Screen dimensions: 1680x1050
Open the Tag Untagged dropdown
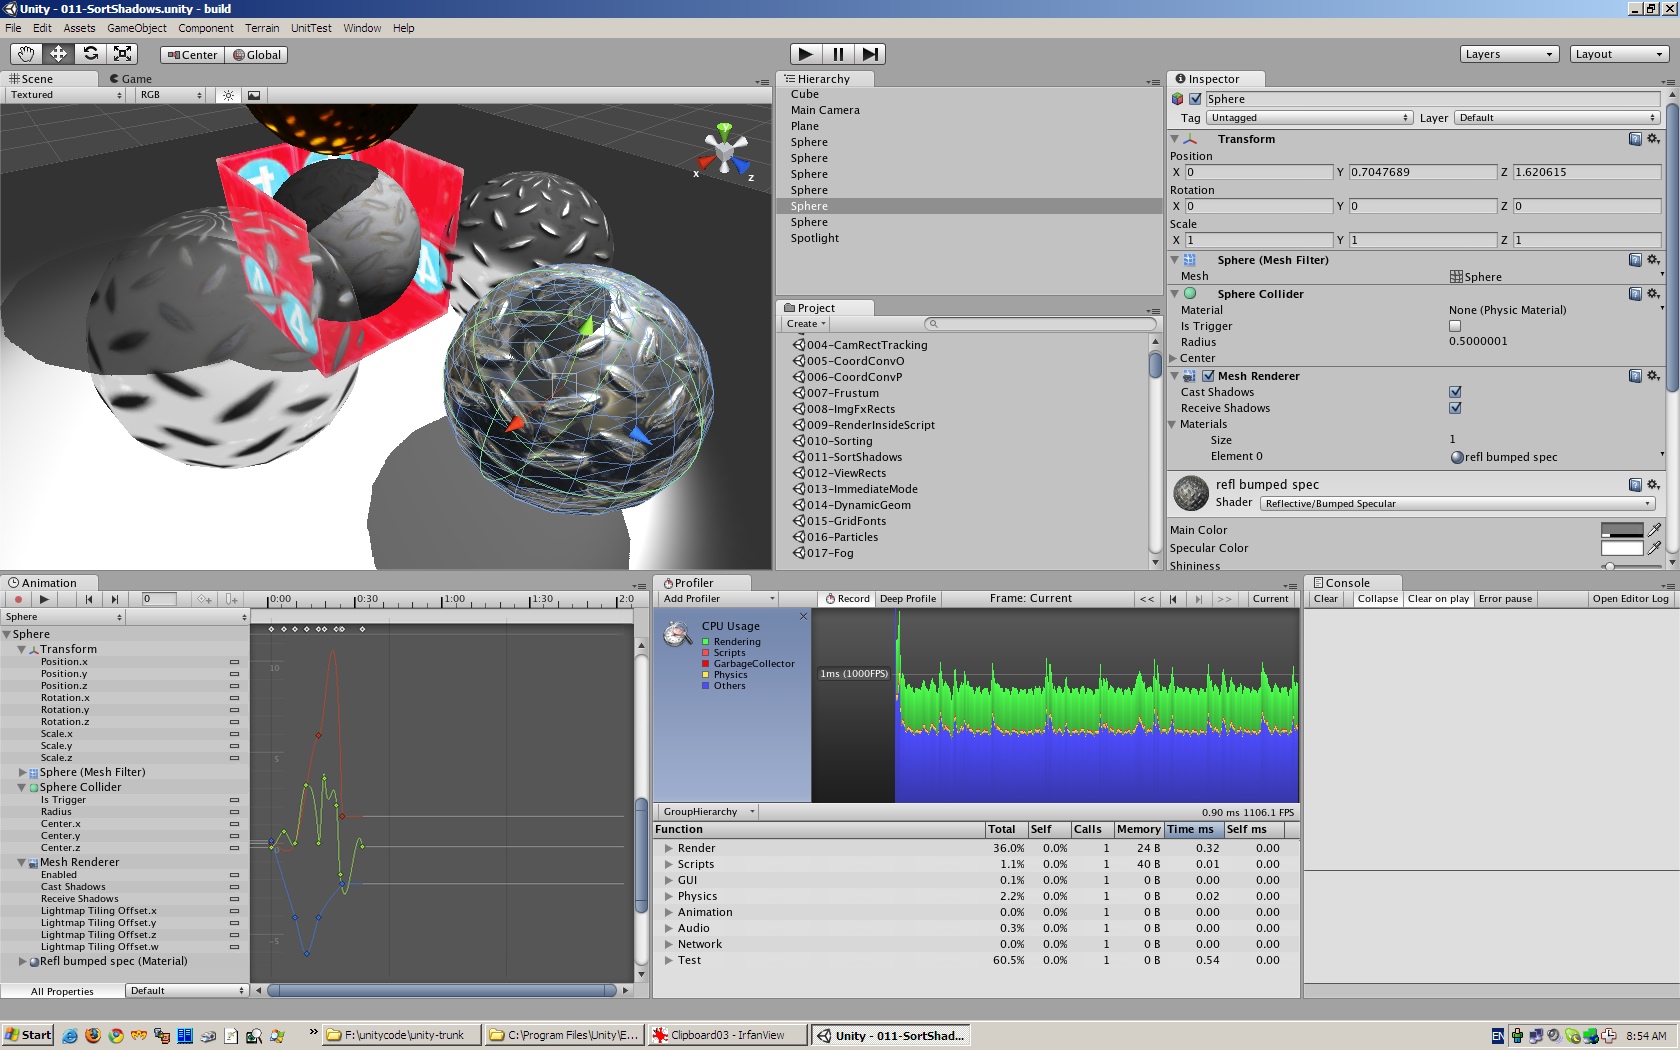(1310, 118)
